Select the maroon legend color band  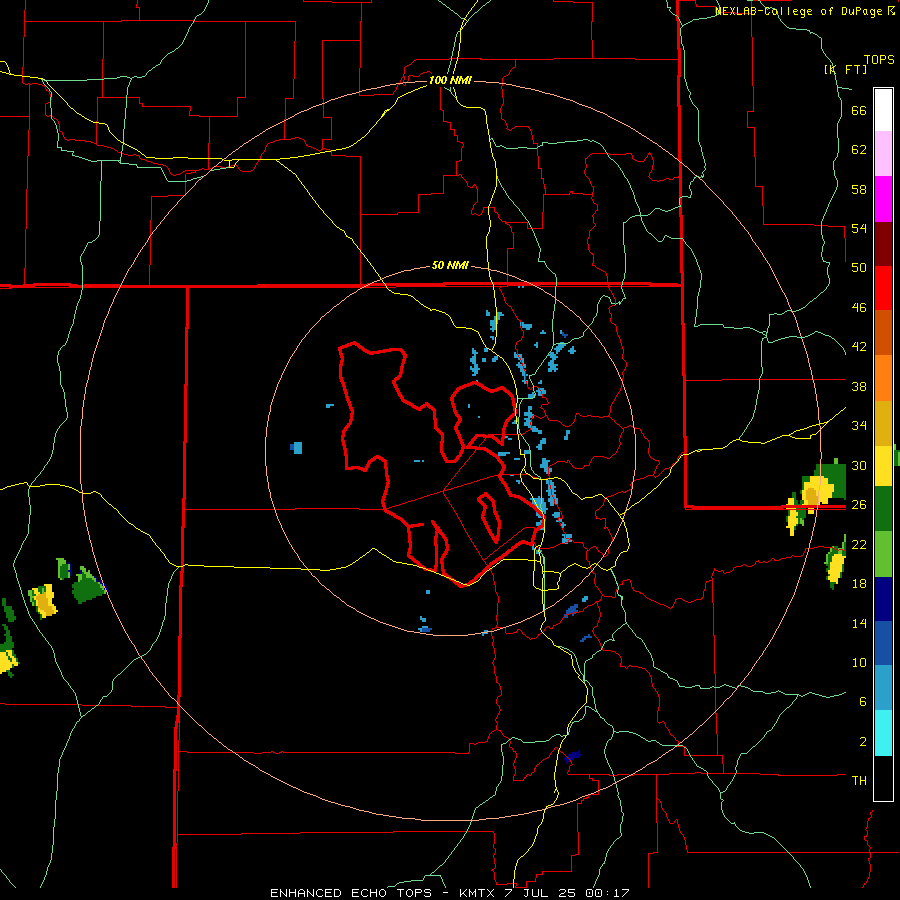(x=883, y=244)
